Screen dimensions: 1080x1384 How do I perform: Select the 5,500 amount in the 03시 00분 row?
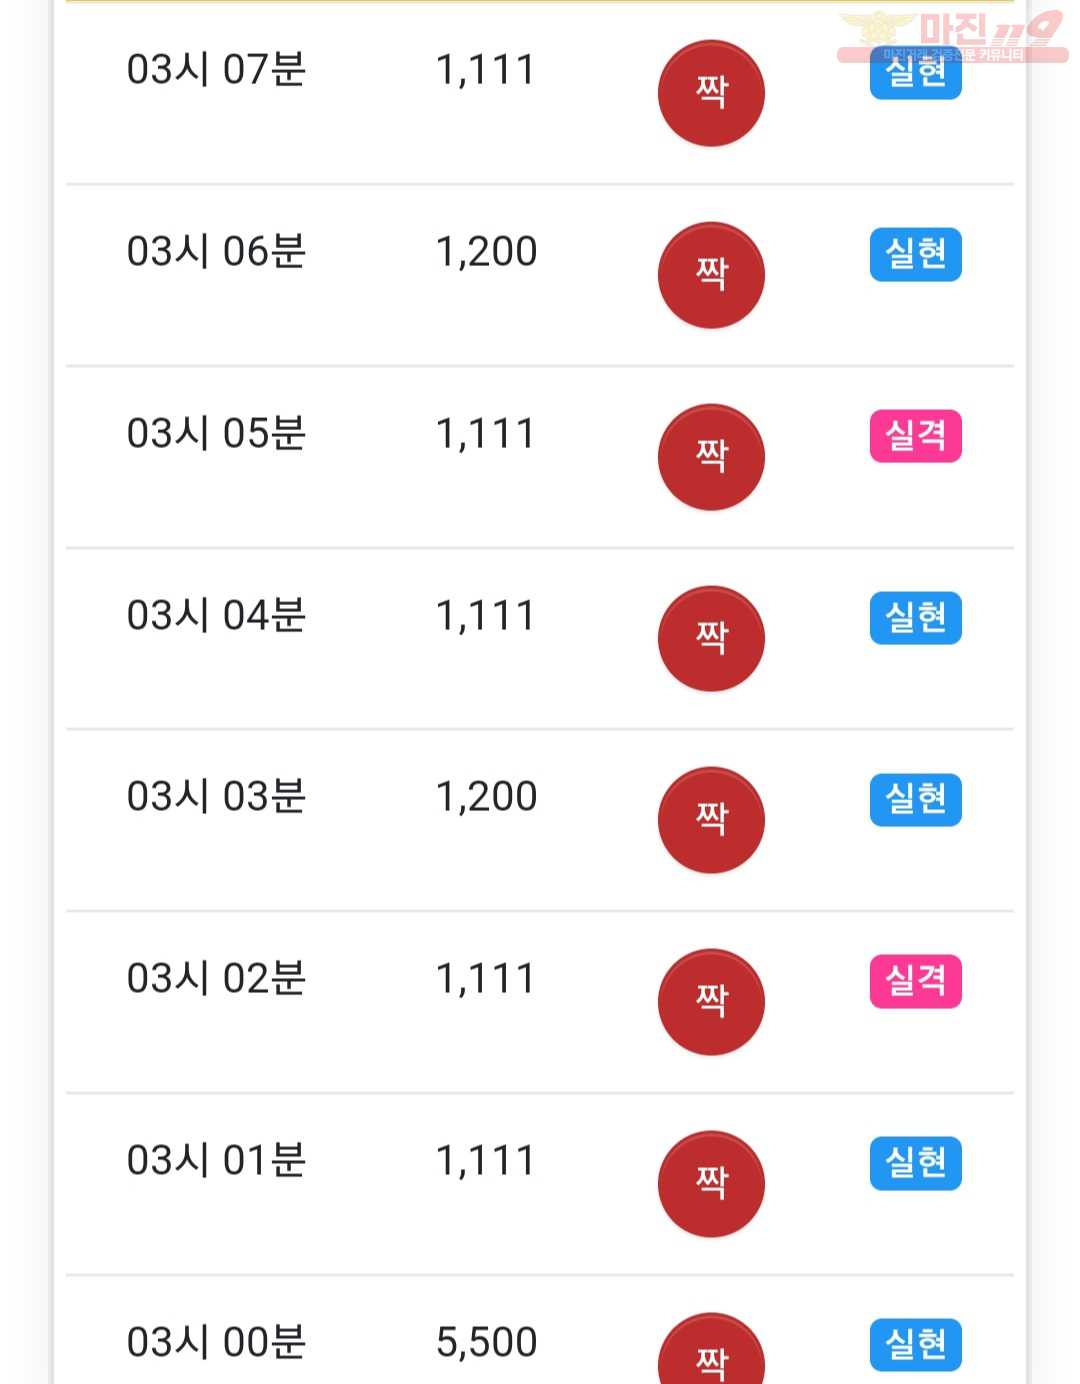pos(486,1342)
